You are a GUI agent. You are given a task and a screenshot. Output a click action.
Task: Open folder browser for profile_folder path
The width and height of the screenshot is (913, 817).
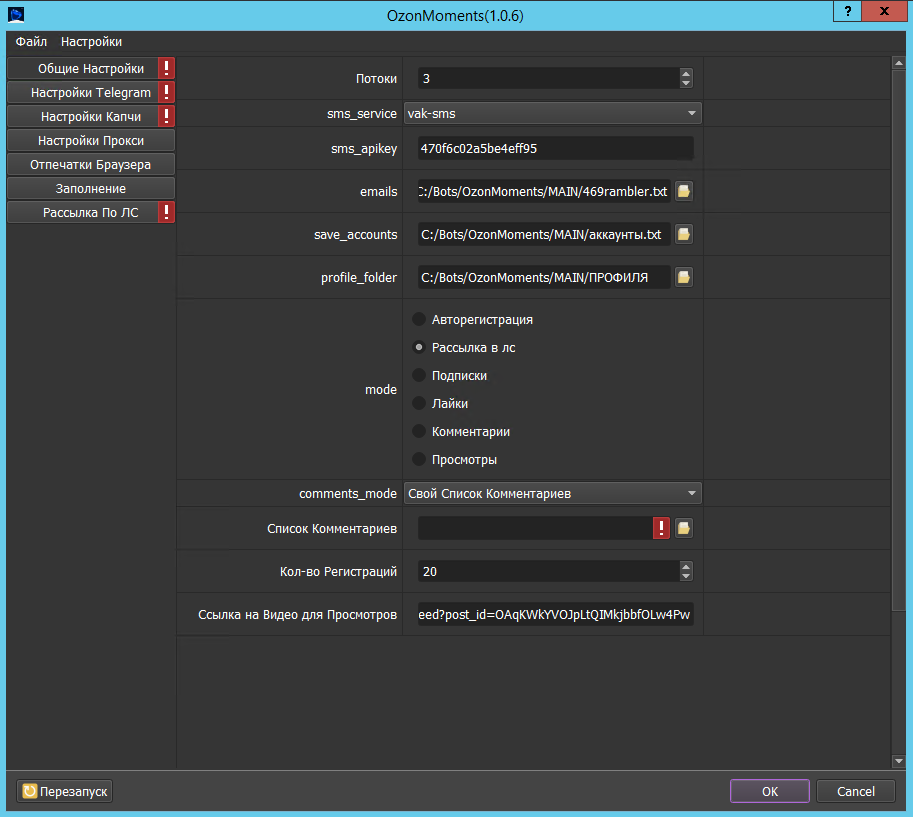[684, 277]
